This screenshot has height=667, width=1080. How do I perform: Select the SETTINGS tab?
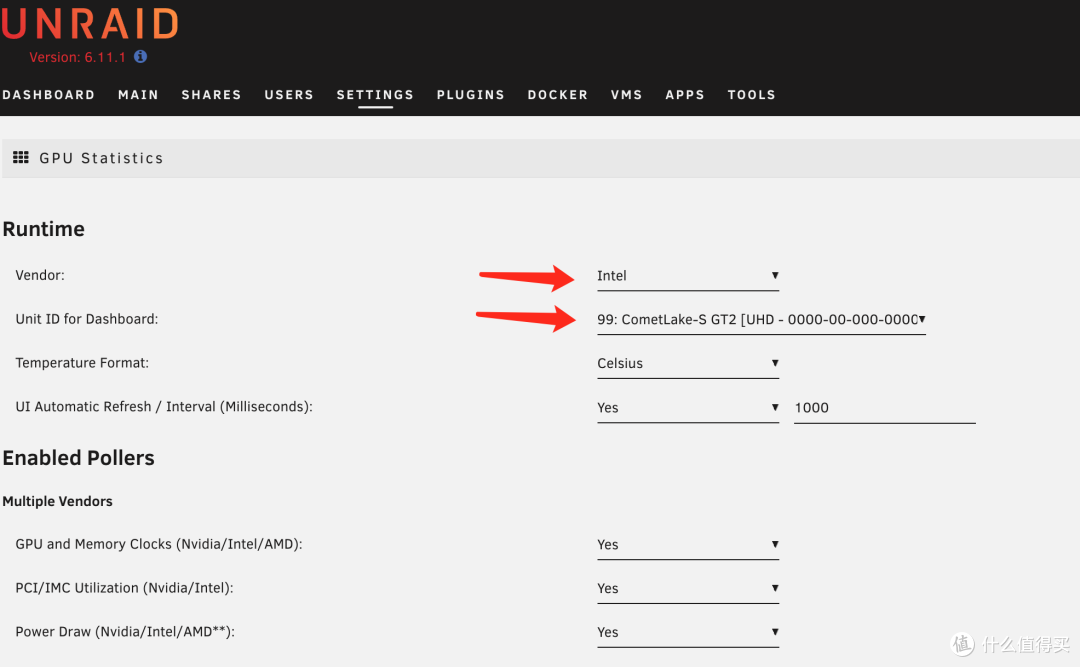pos(374,94)
